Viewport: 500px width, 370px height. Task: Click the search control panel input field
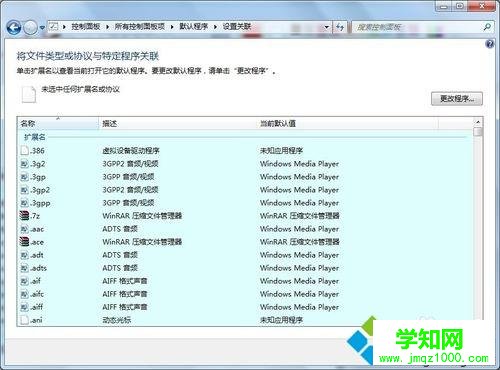click(417, 27)
